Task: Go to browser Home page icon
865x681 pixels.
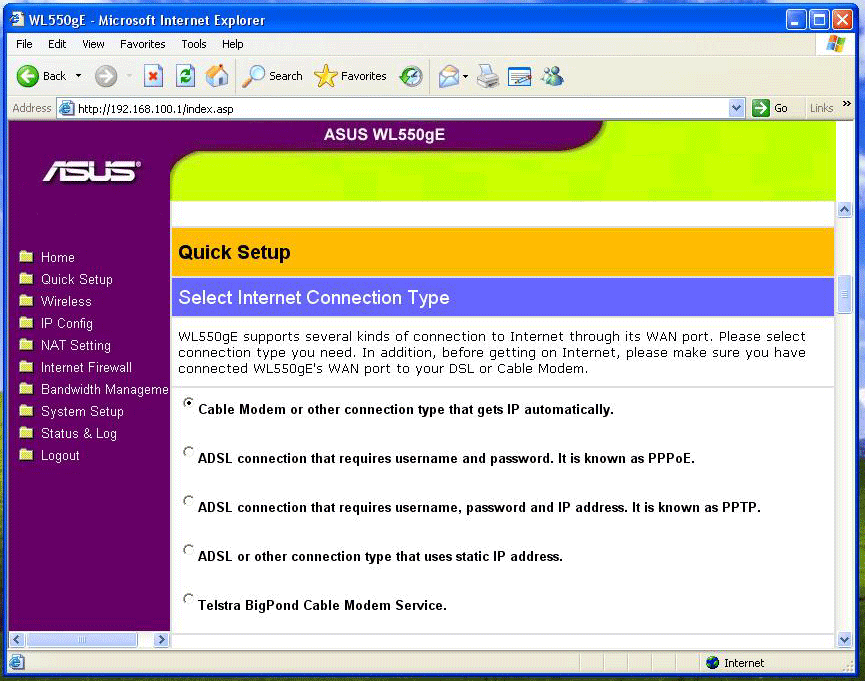Action: (x=217, y=76)
